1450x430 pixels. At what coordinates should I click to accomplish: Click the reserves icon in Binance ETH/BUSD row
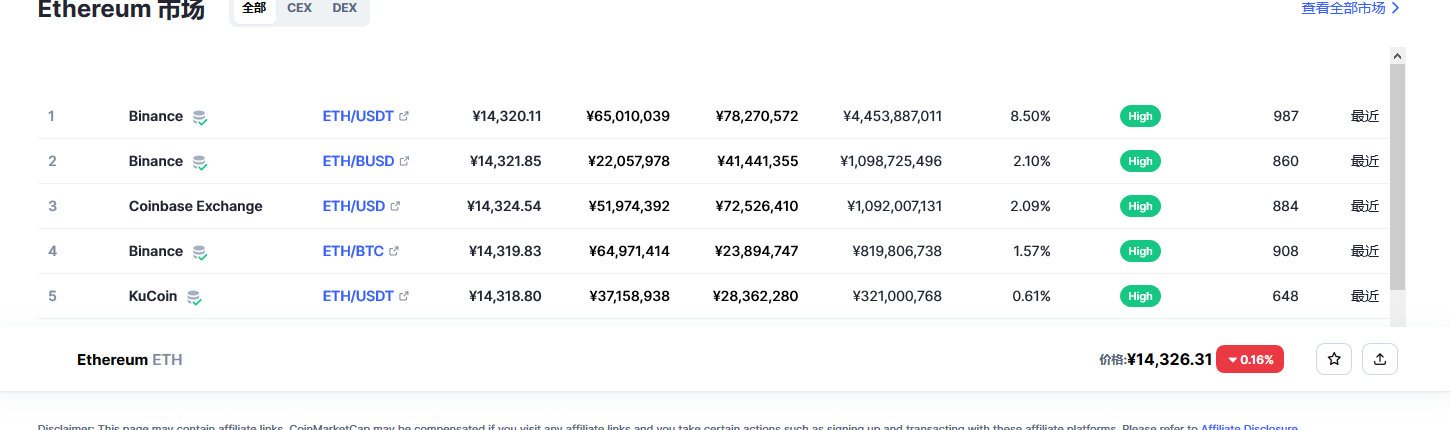pos(200,162)
